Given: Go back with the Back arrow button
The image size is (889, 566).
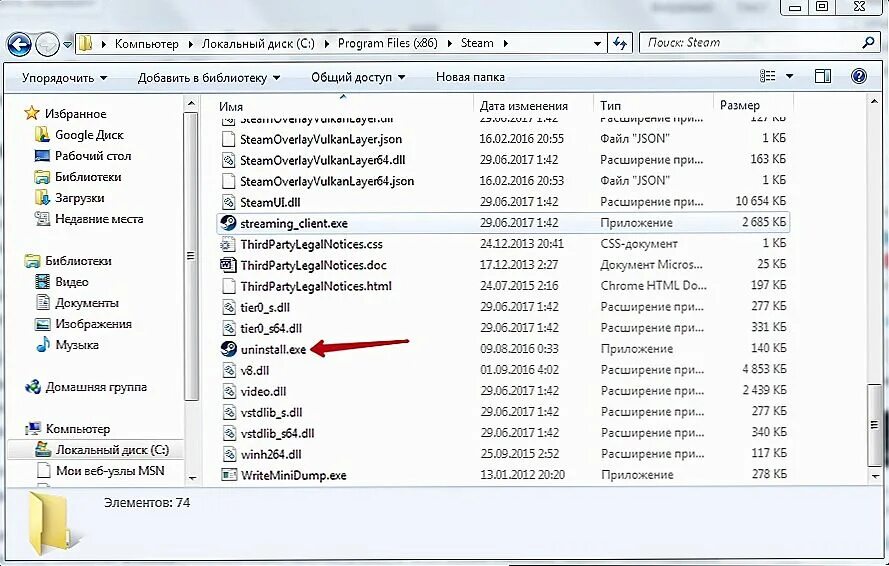Looking at the screenshot, I should 19,44.
